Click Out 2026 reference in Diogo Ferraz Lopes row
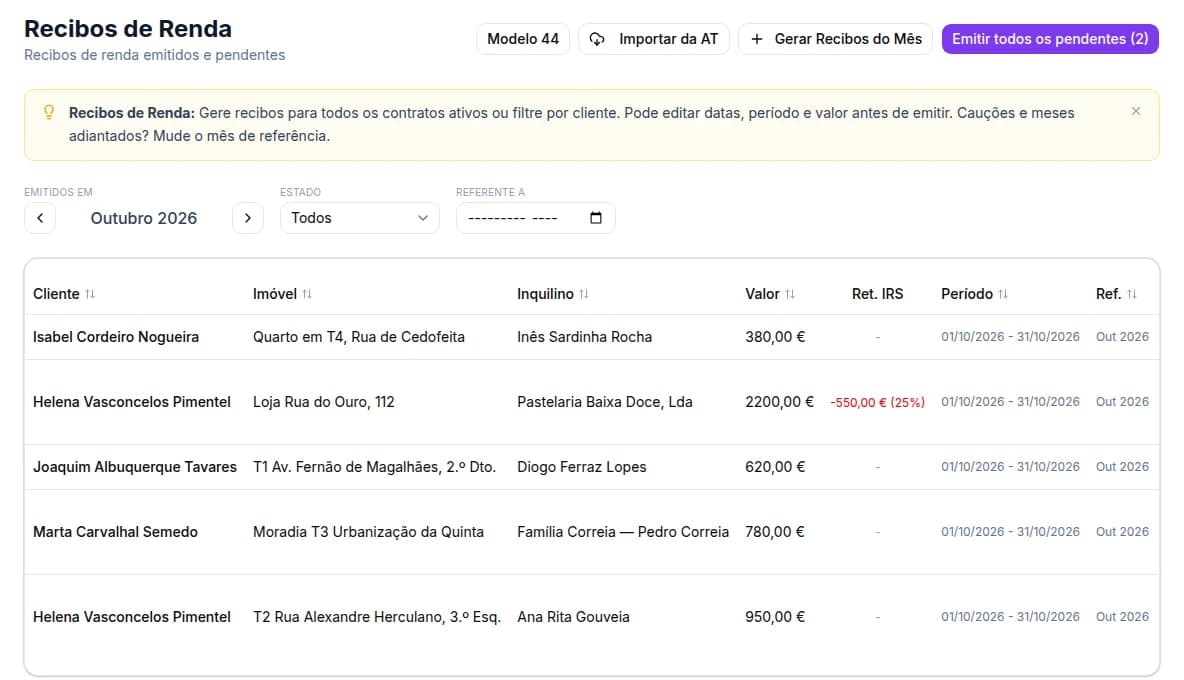Viewport: 1184px width, 680px height. (x=1122, y=467)
